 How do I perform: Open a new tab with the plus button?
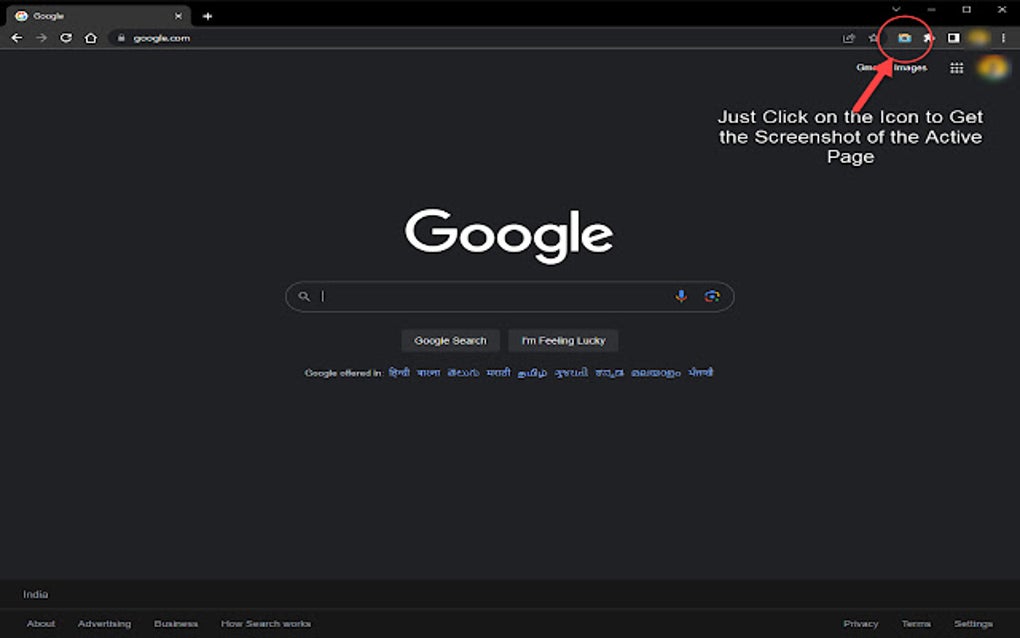pos(207,15)
